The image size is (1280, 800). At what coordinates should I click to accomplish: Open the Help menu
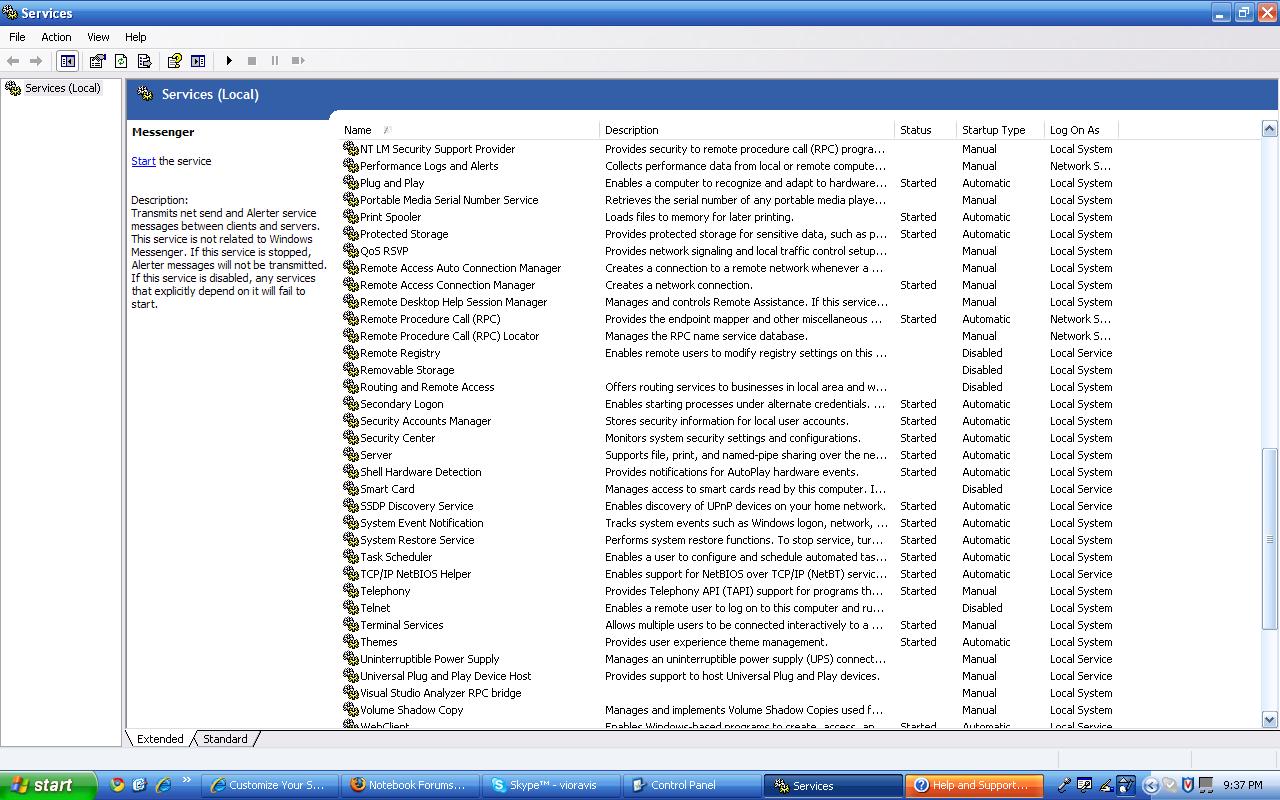coord(135,37)
